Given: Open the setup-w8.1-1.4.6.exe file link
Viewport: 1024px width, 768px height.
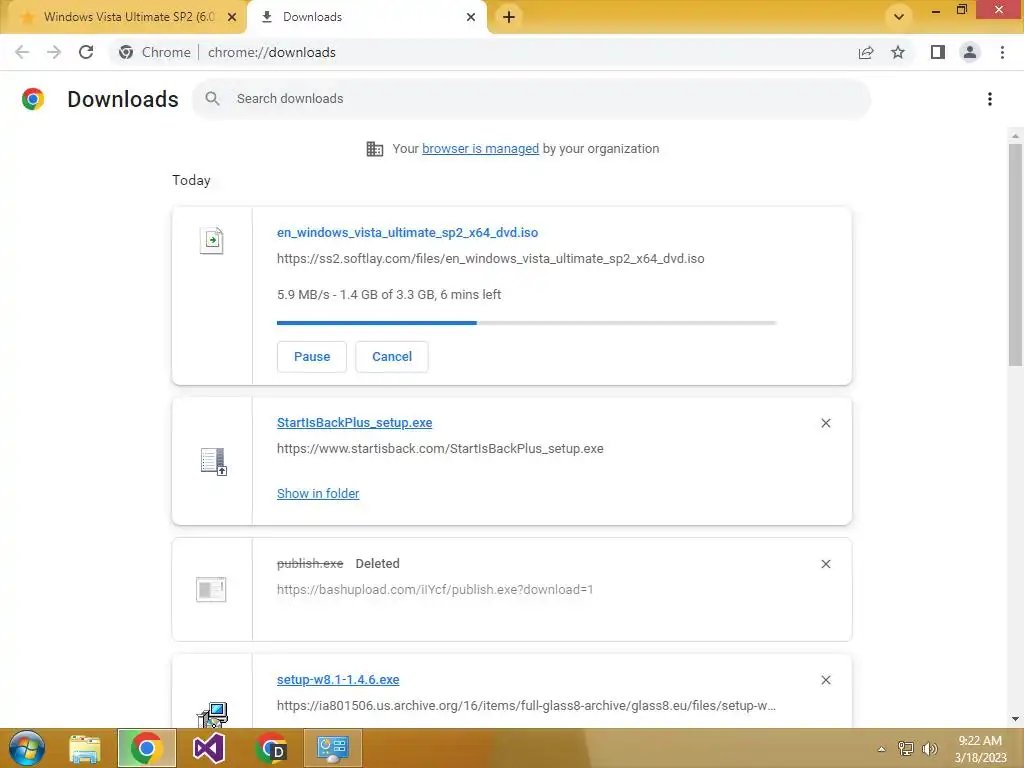Looking at the screenshot, I should [x=338, y=680].
